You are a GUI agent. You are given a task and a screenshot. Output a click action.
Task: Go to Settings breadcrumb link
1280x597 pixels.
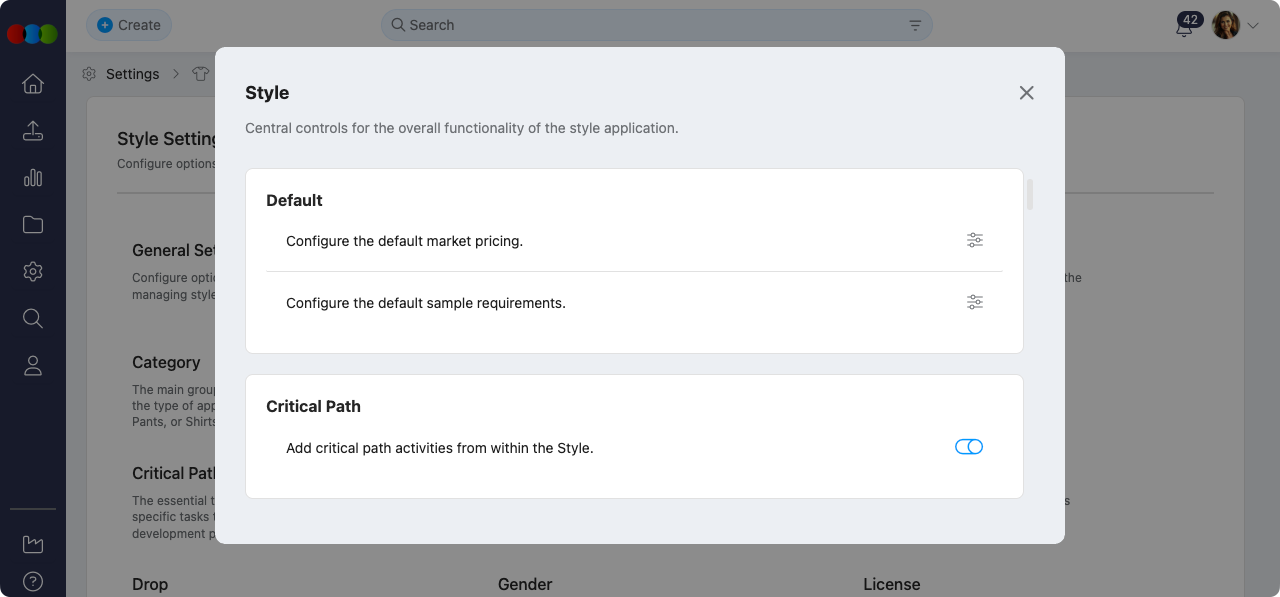coord(132,74)
